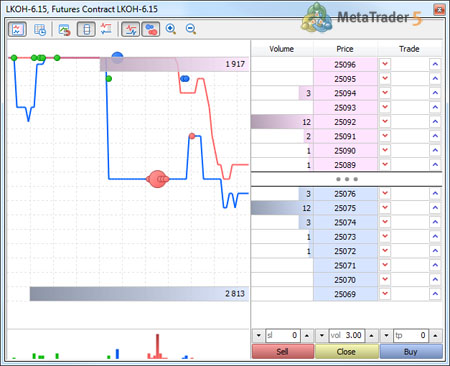
Task: Click the red sell arrow at 25096
Action: point(385,64)
